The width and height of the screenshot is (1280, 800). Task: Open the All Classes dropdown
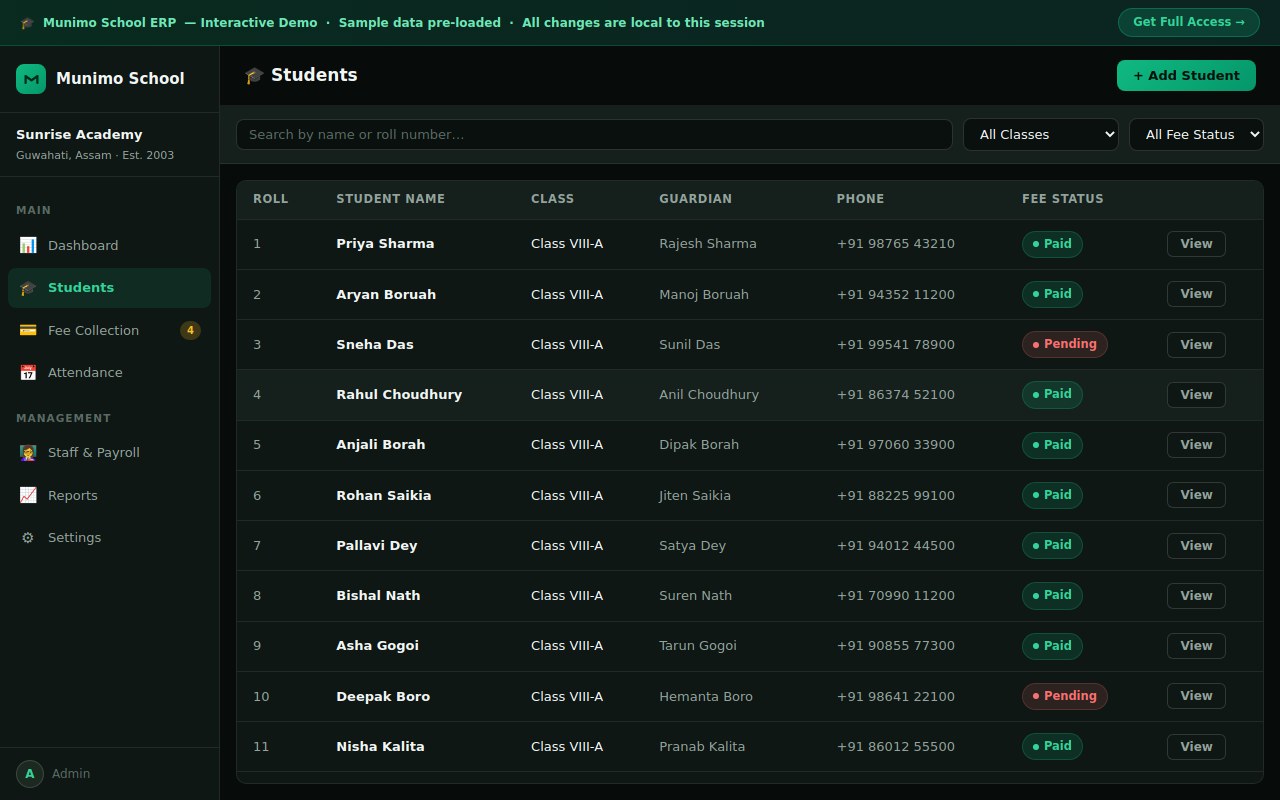pyautogui.click(x=1040, y=135)
